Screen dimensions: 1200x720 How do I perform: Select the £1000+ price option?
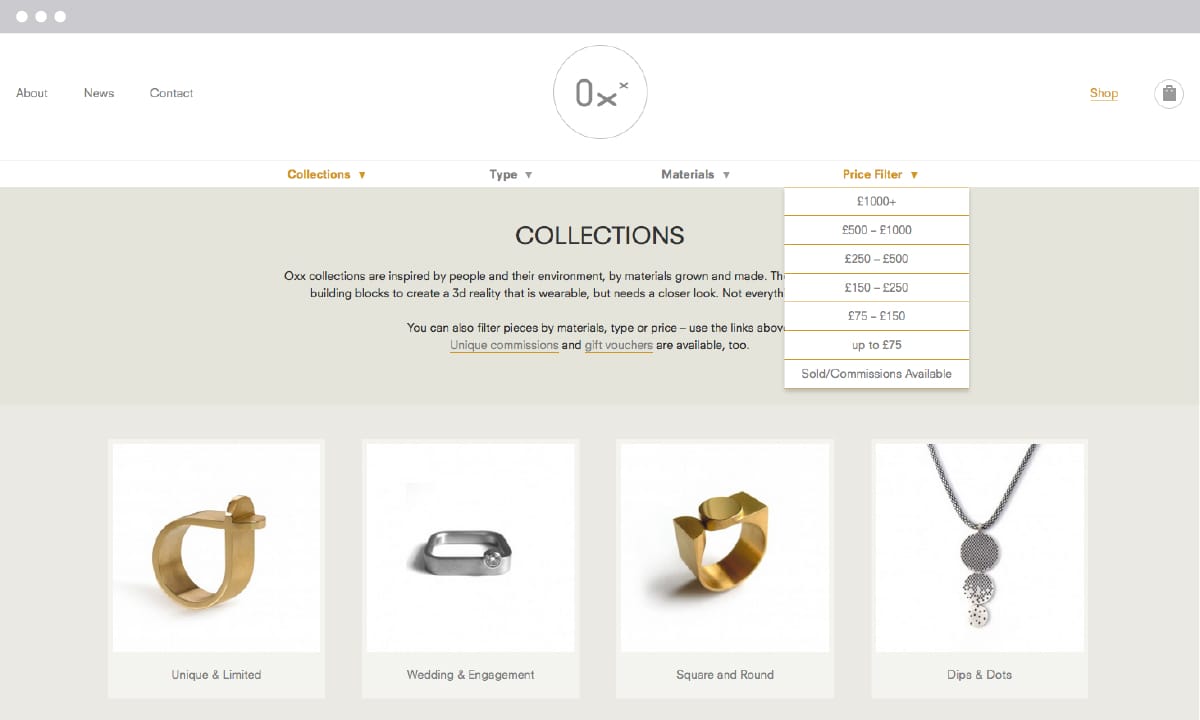(876, 201)
